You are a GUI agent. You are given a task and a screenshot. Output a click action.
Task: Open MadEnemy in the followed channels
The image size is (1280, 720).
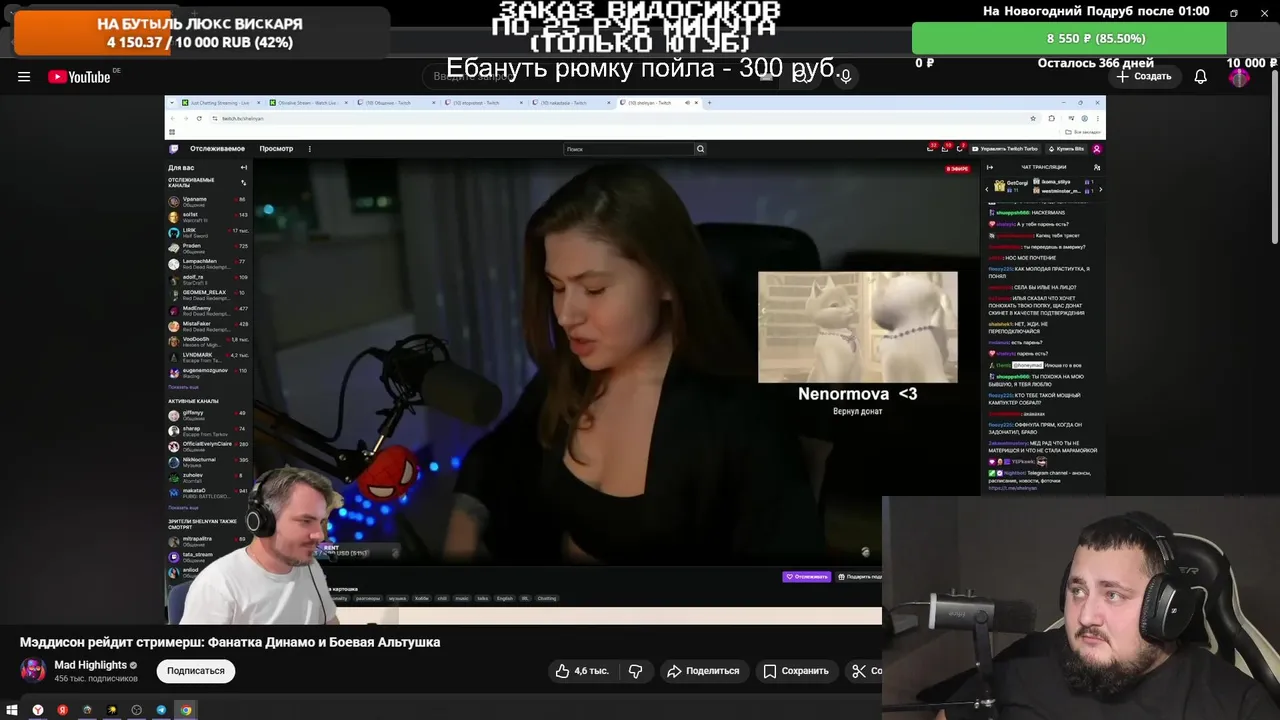208,310
